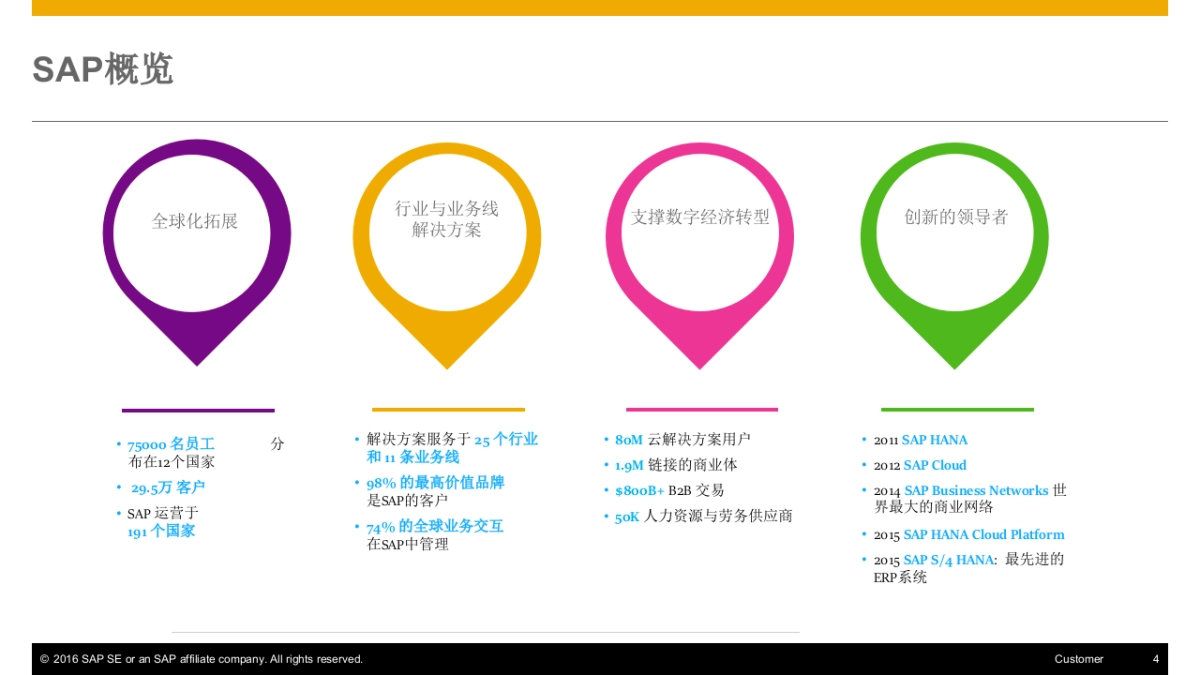This screenshot has width=1200, height=675.
Task: Click the purple divider line above 75000 名员工
Action: pos(197,409)
